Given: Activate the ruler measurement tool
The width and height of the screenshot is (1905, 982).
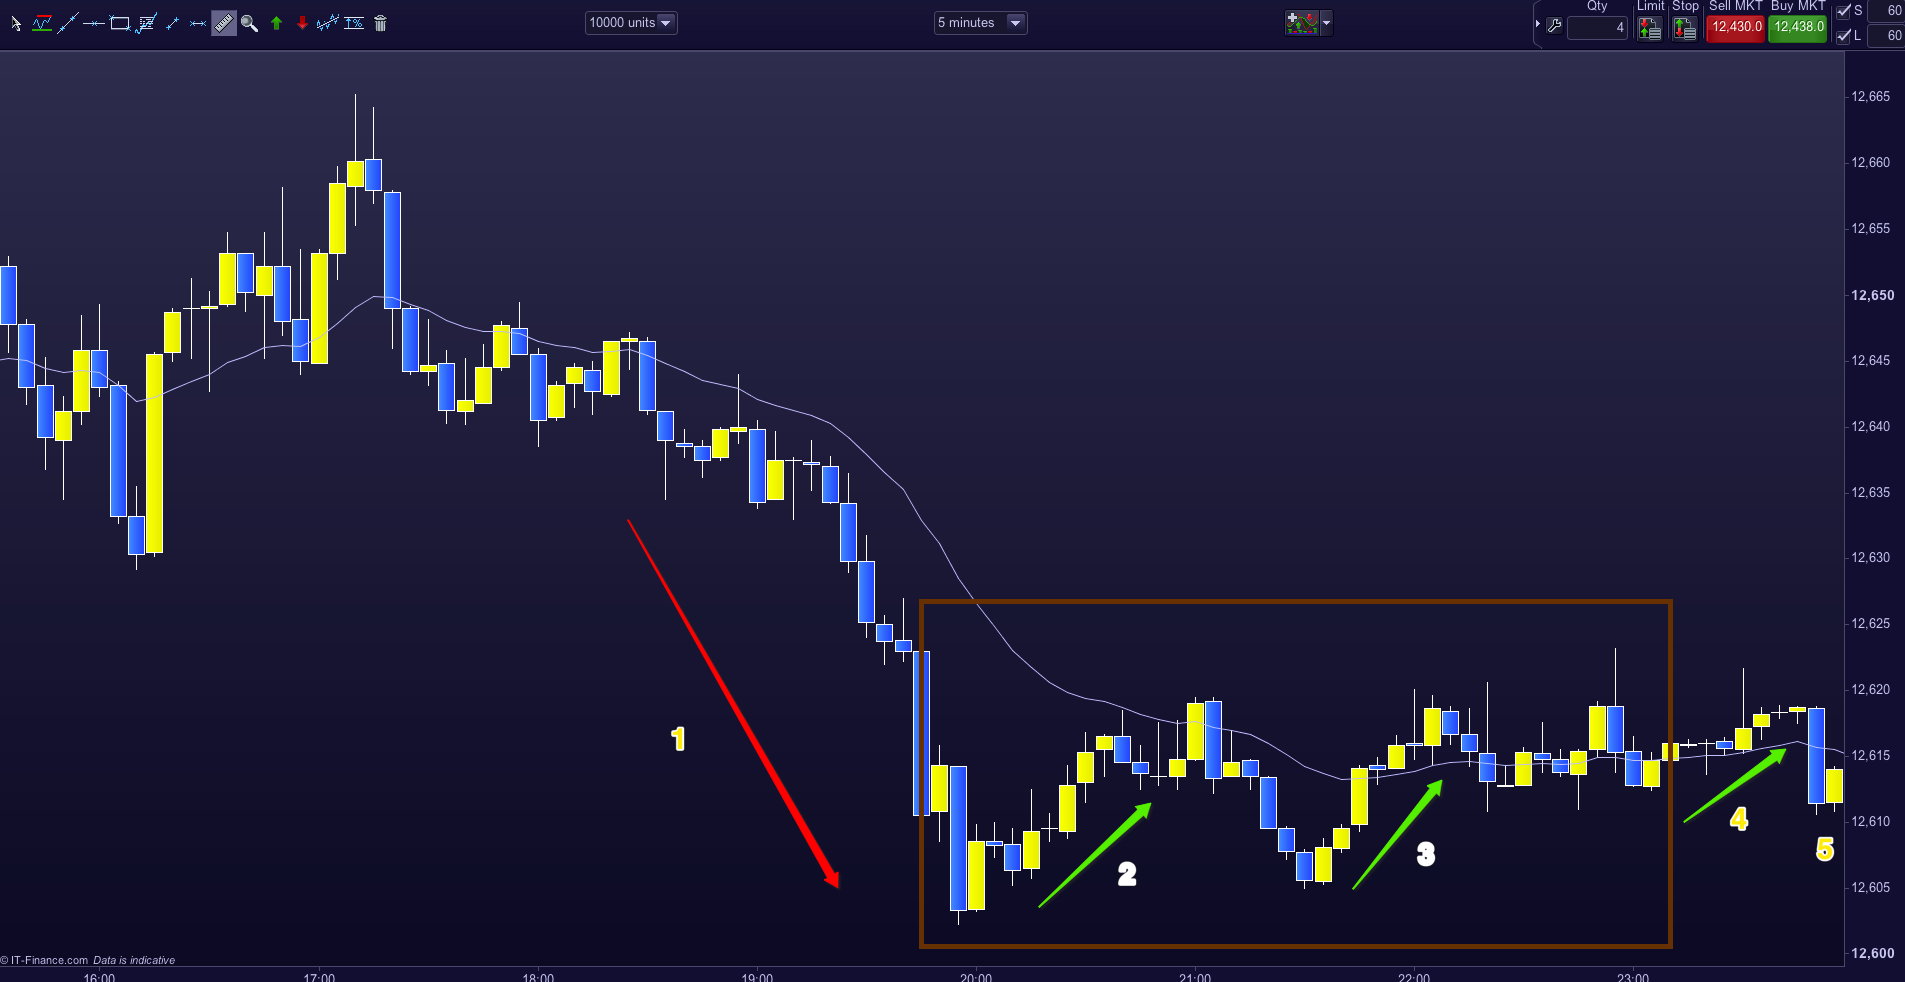Looking at the screenshot, I should [224, 23].
